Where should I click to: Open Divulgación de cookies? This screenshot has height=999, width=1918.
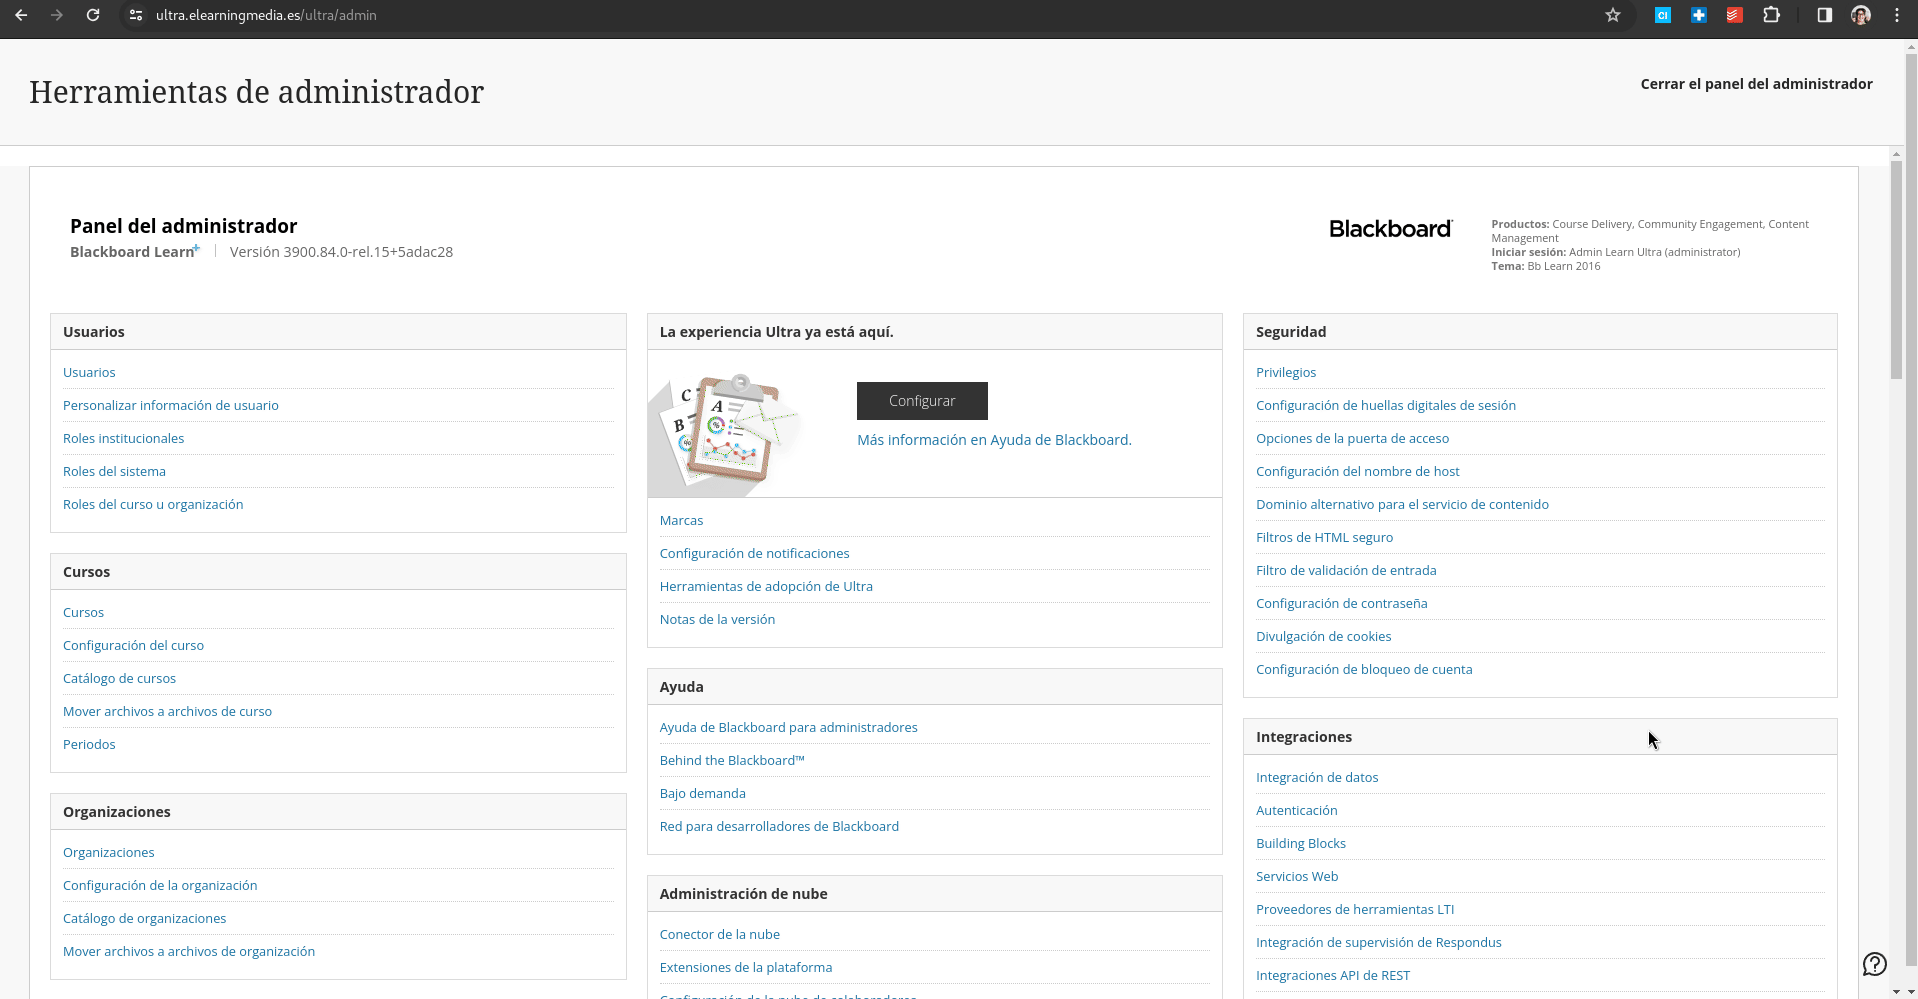pos(1324,636)
